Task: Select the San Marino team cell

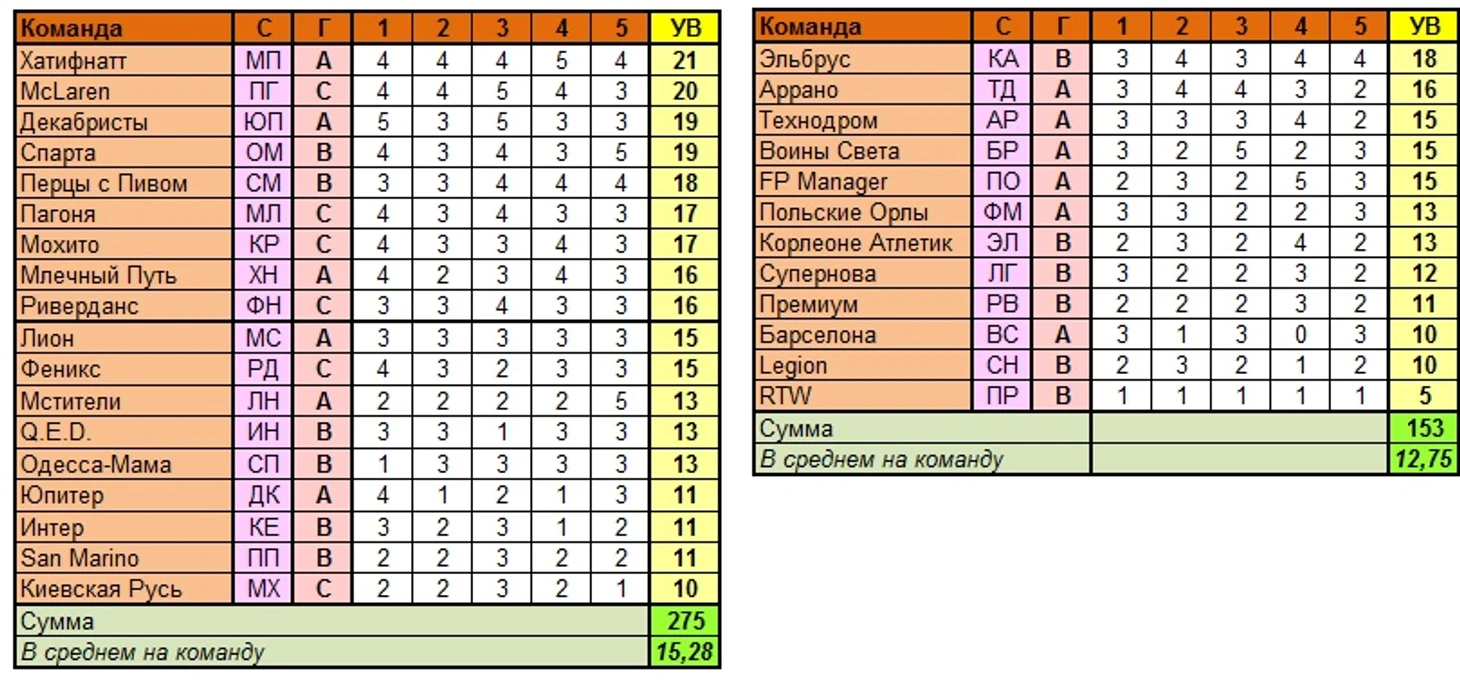Action: (125, 558)
